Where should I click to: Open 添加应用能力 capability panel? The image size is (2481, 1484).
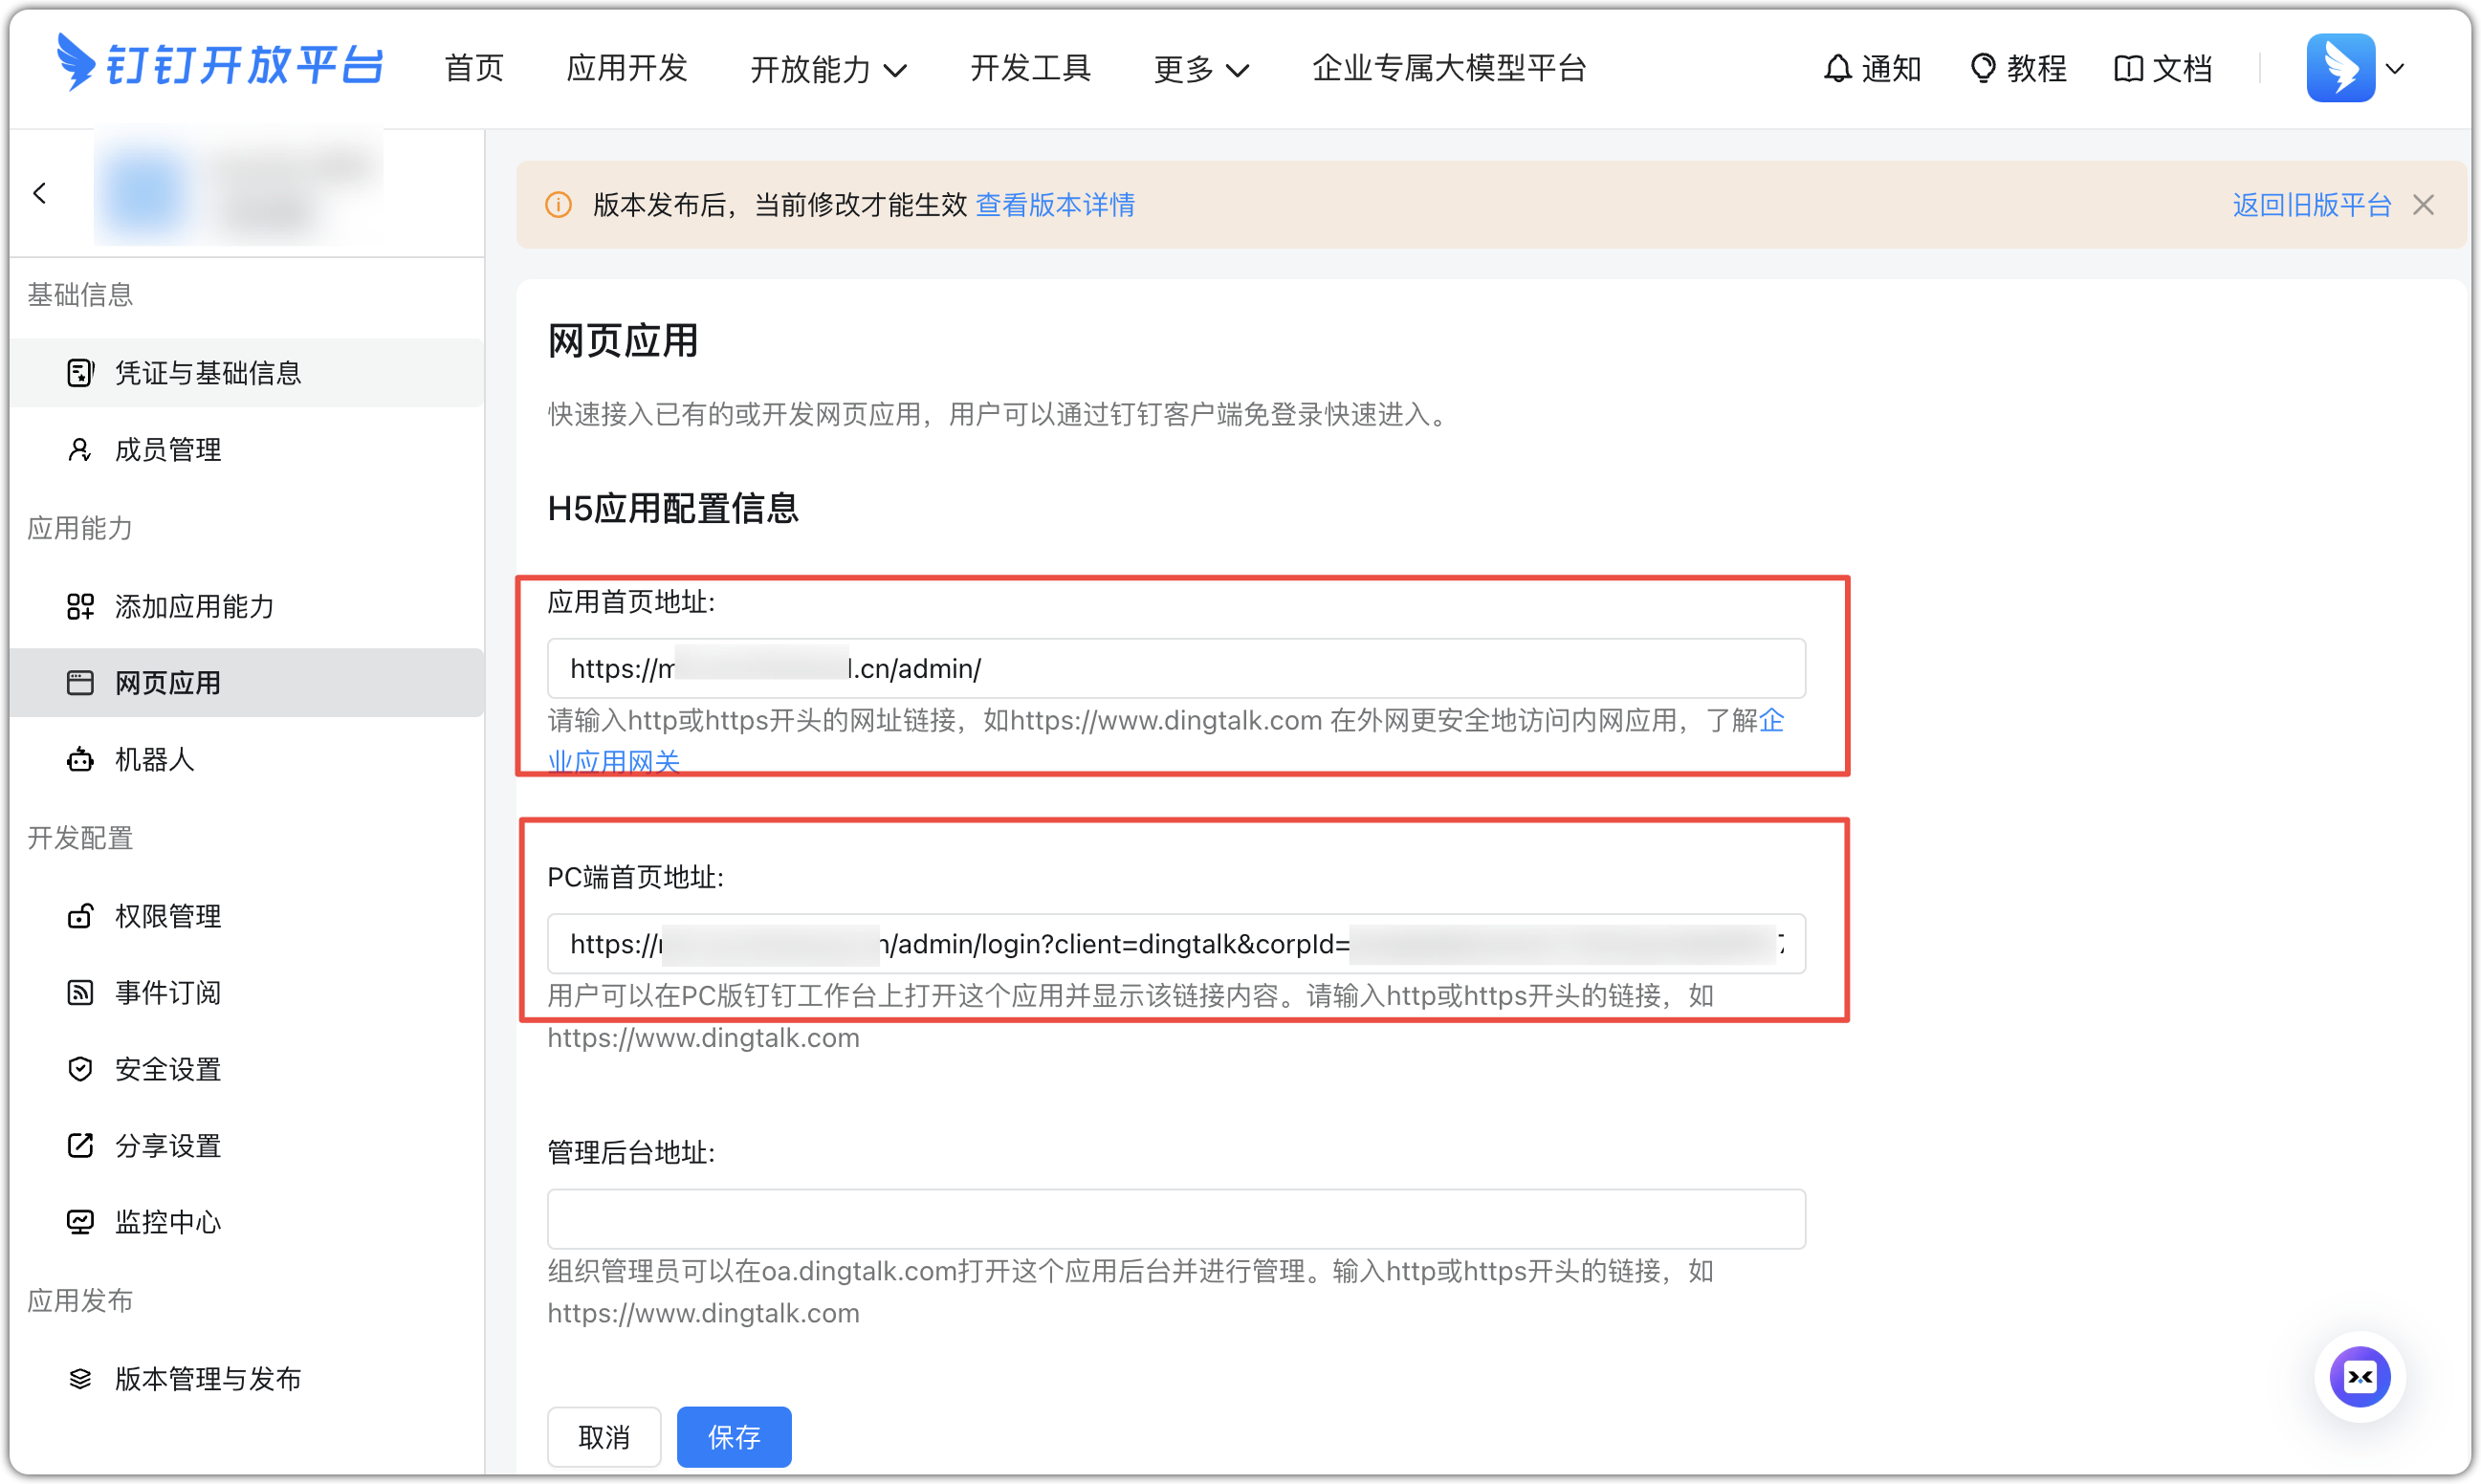(193, 606)
